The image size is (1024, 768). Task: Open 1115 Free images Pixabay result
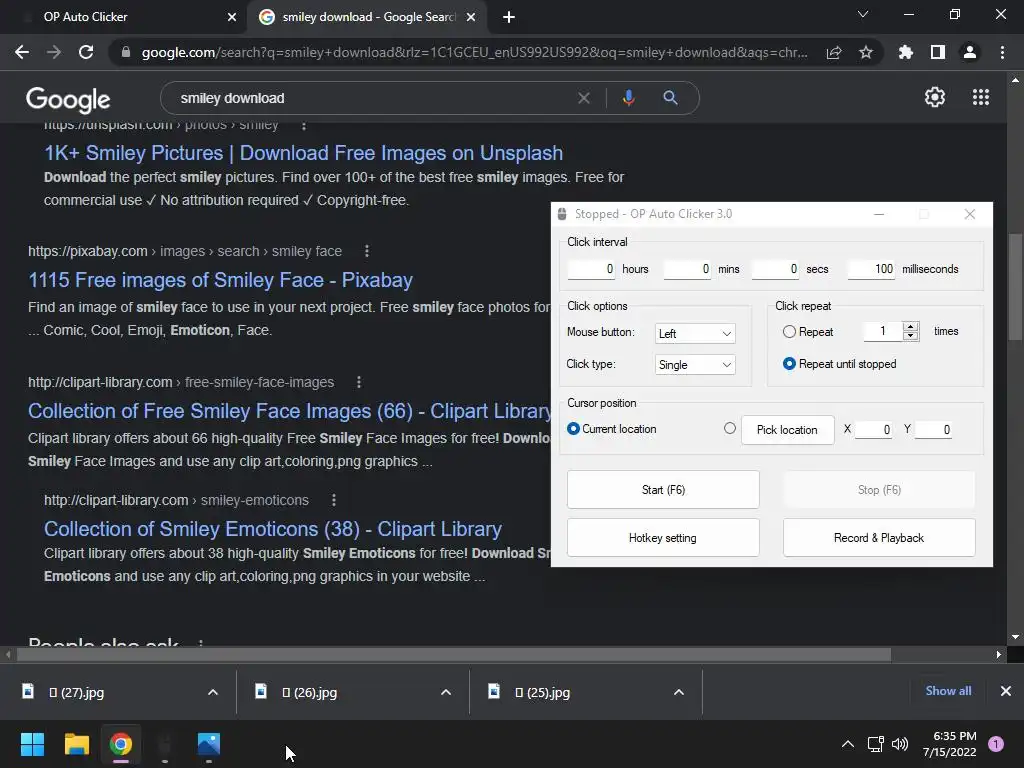click(x=221, y=280)
